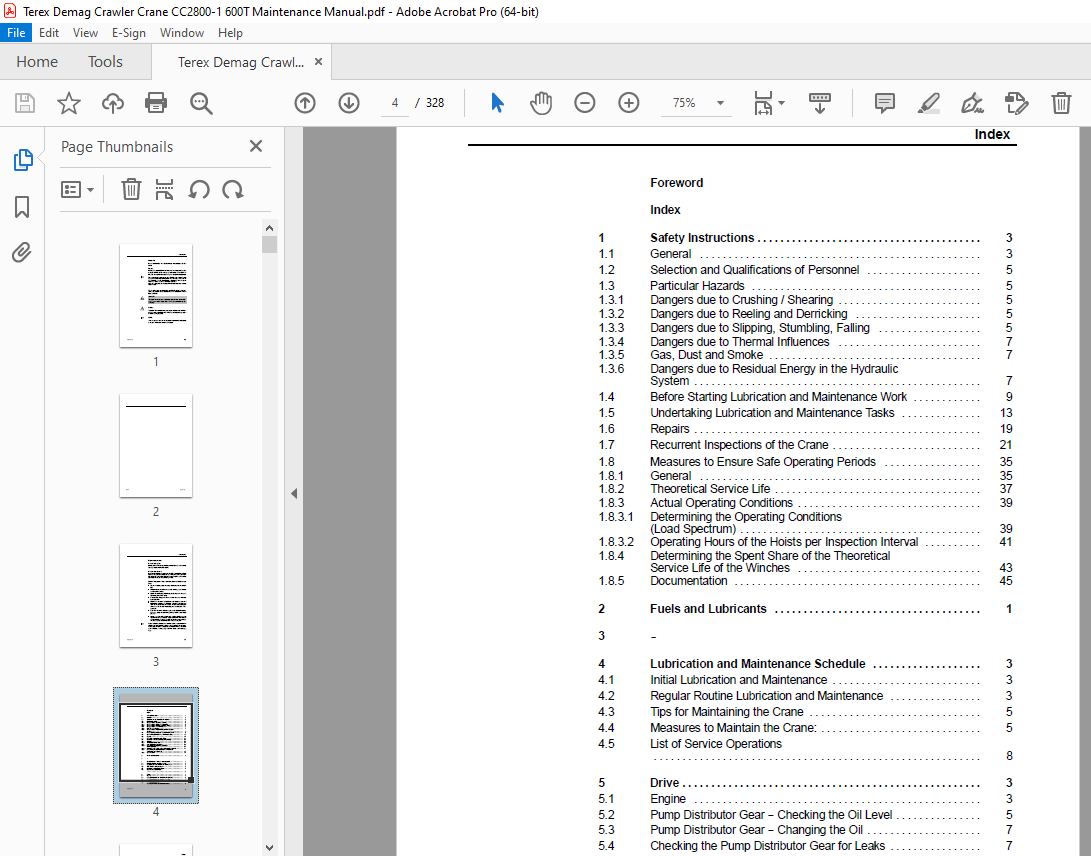1091x856 pixels.
Task: Click 'Drive' chapter 5 index entry
Action: coord(664,783)
